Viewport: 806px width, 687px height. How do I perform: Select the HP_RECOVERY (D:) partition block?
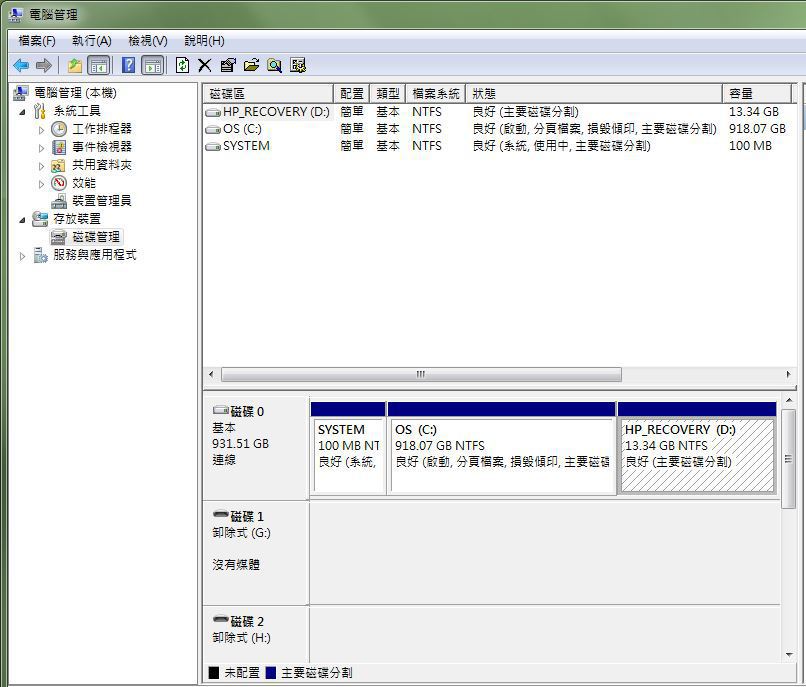tap(697, 447)
